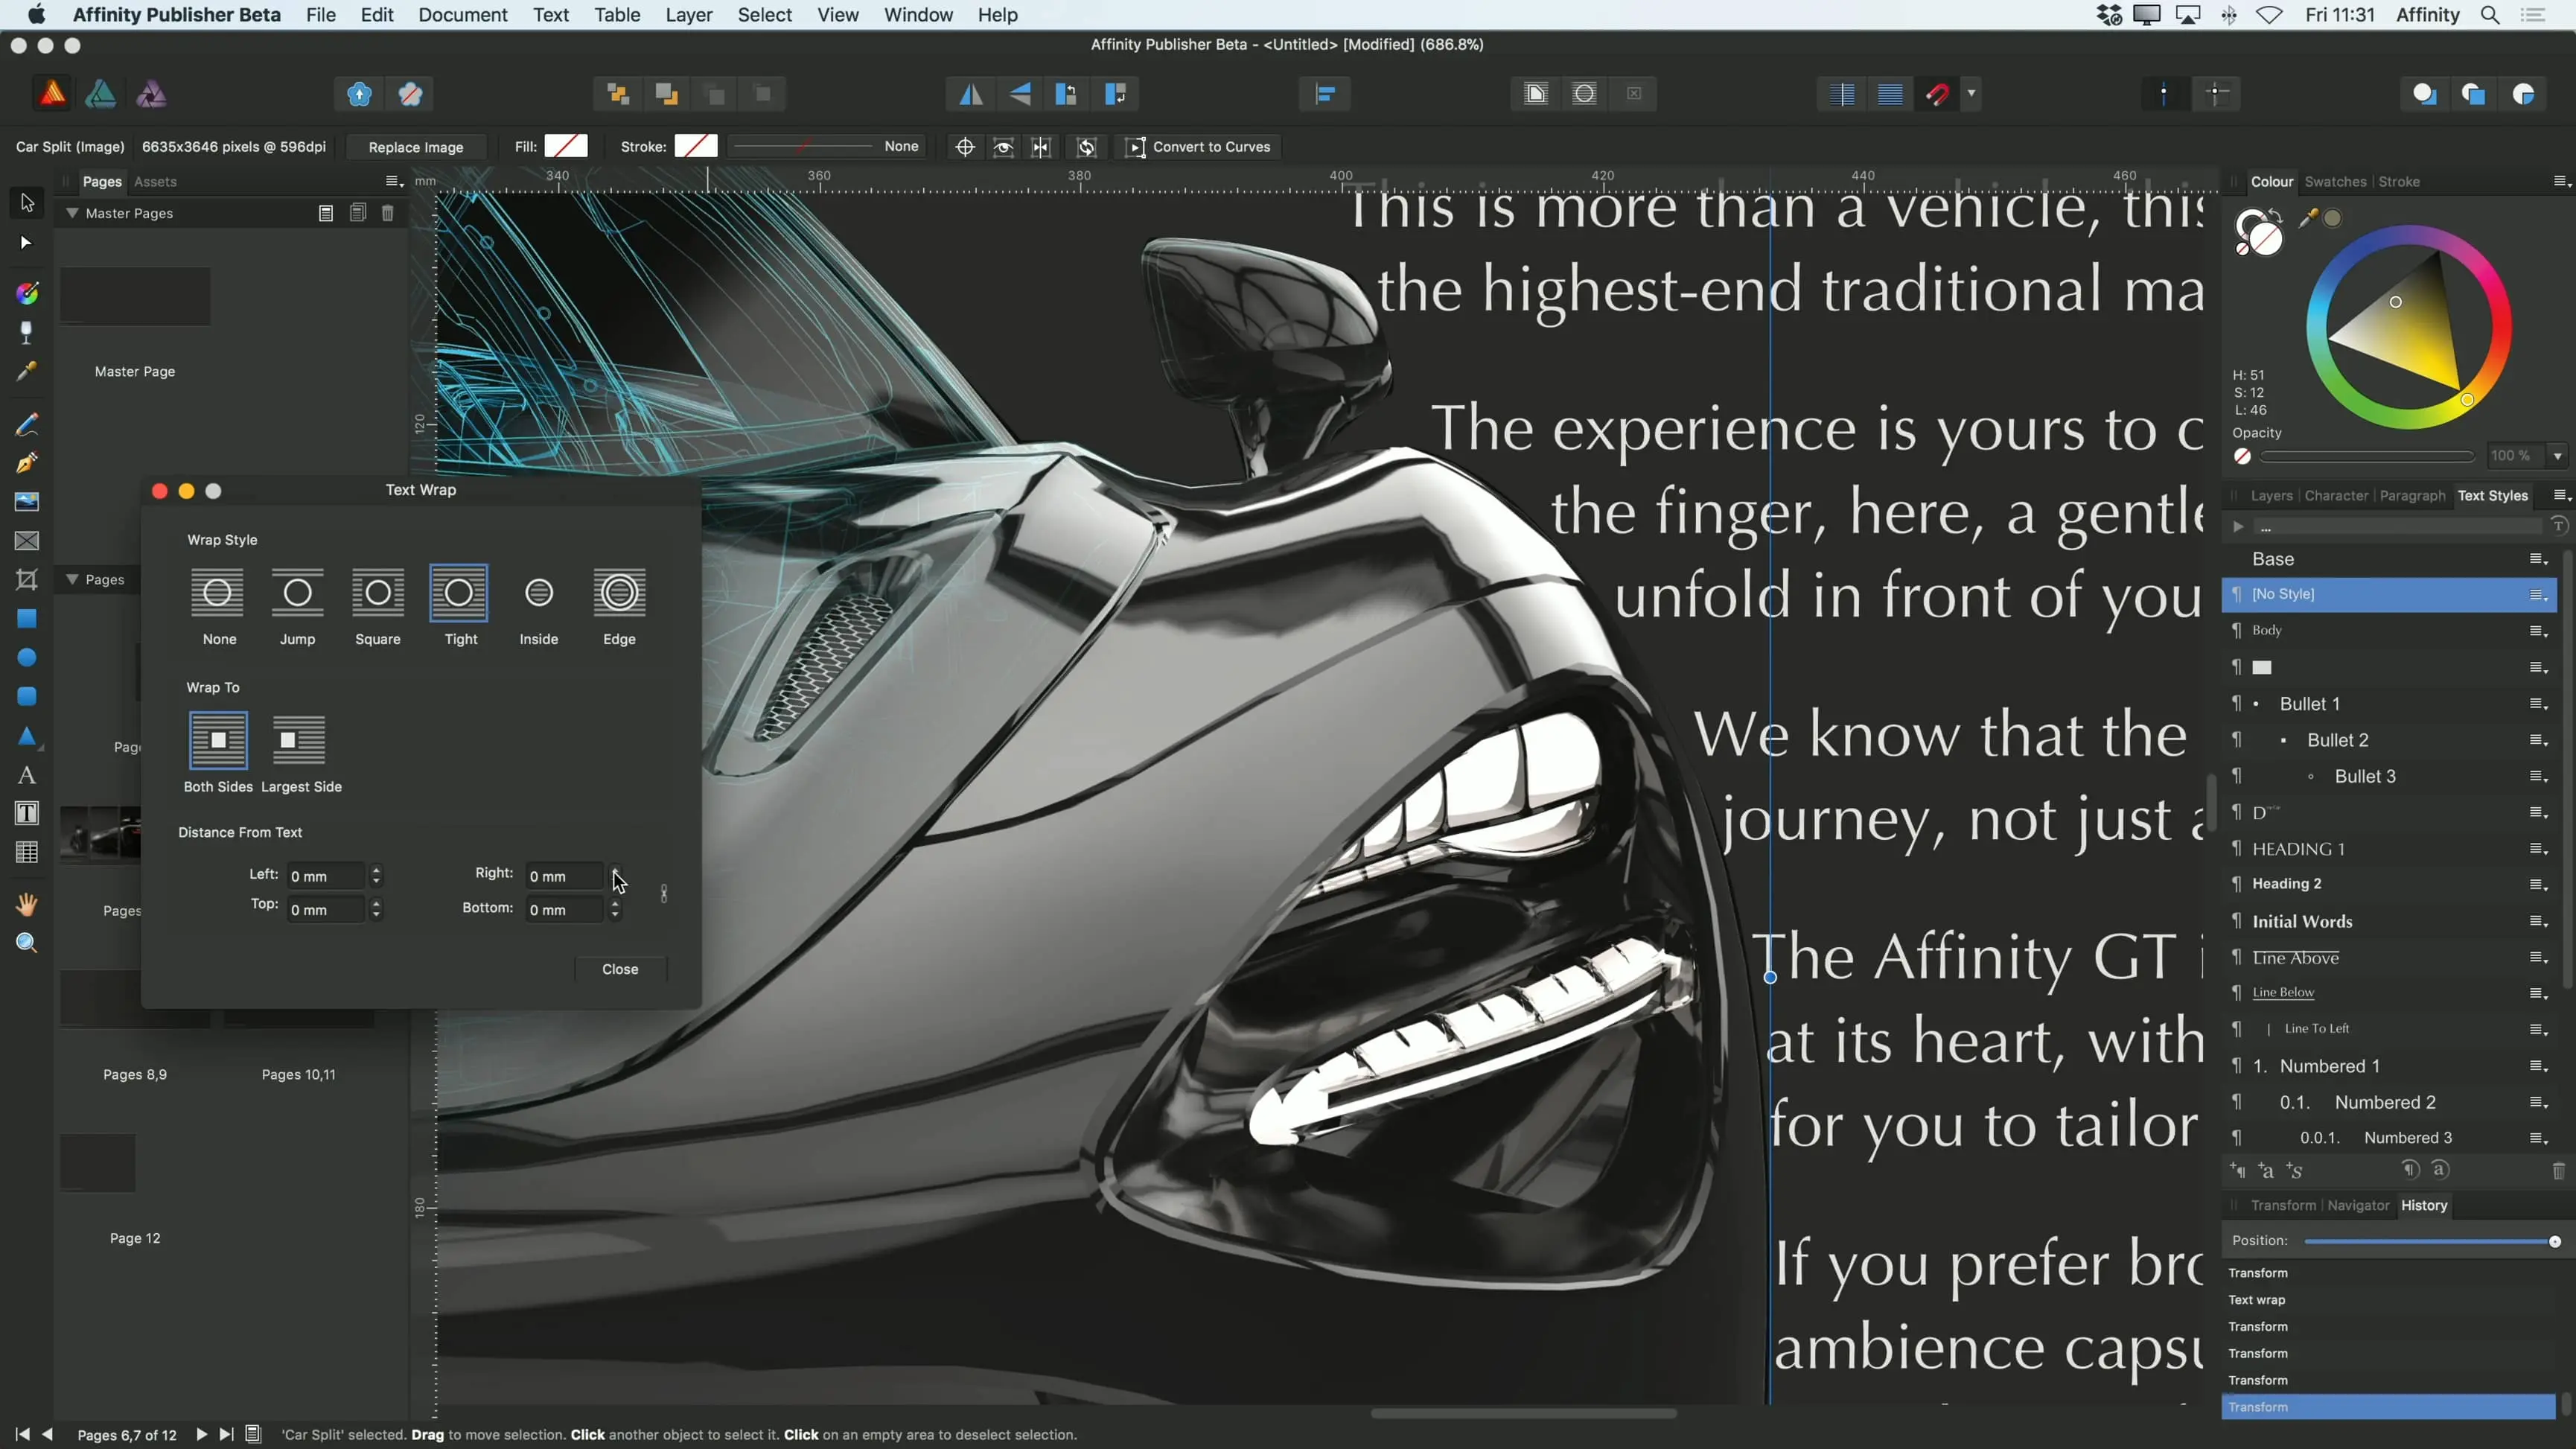The image size is (2576, 1449).
Task: Switch to the Paragraph tab
Action: tap(2412, 496)
